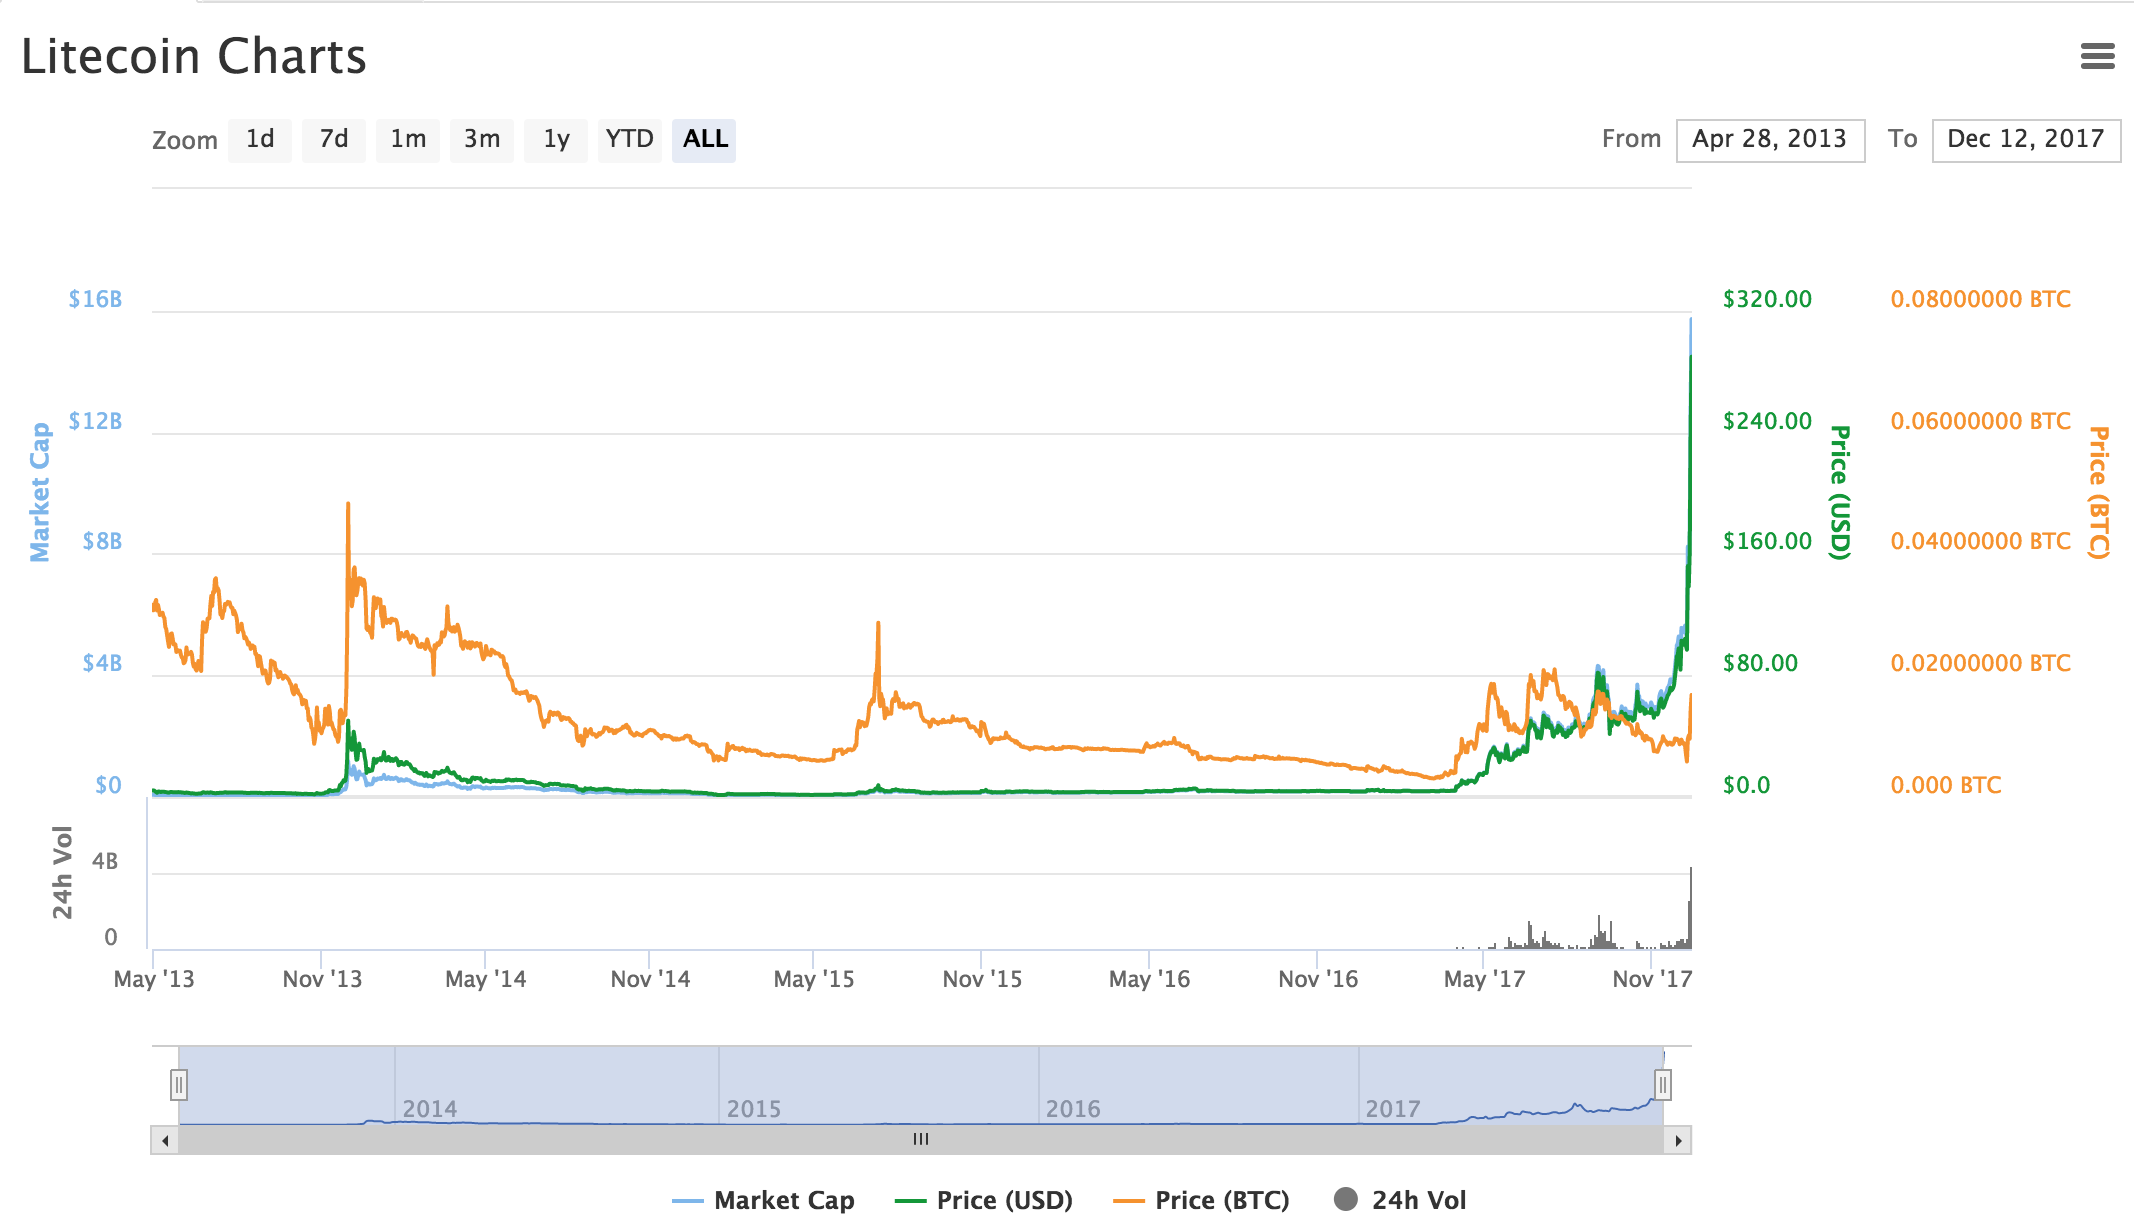This screenshot has height=1222, width=2134.
Task: Click the May '17 x-axis label
Action: pyautogui.click(x=1484, y=979)
